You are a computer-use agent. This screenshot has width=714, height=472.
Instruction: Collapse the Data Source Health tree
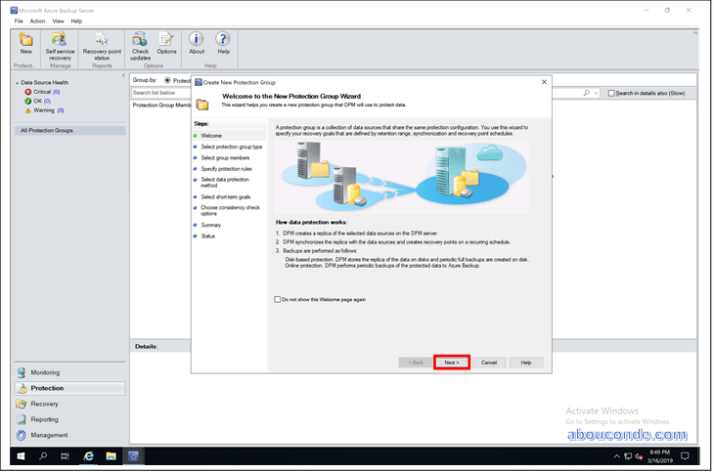[17, 83]
